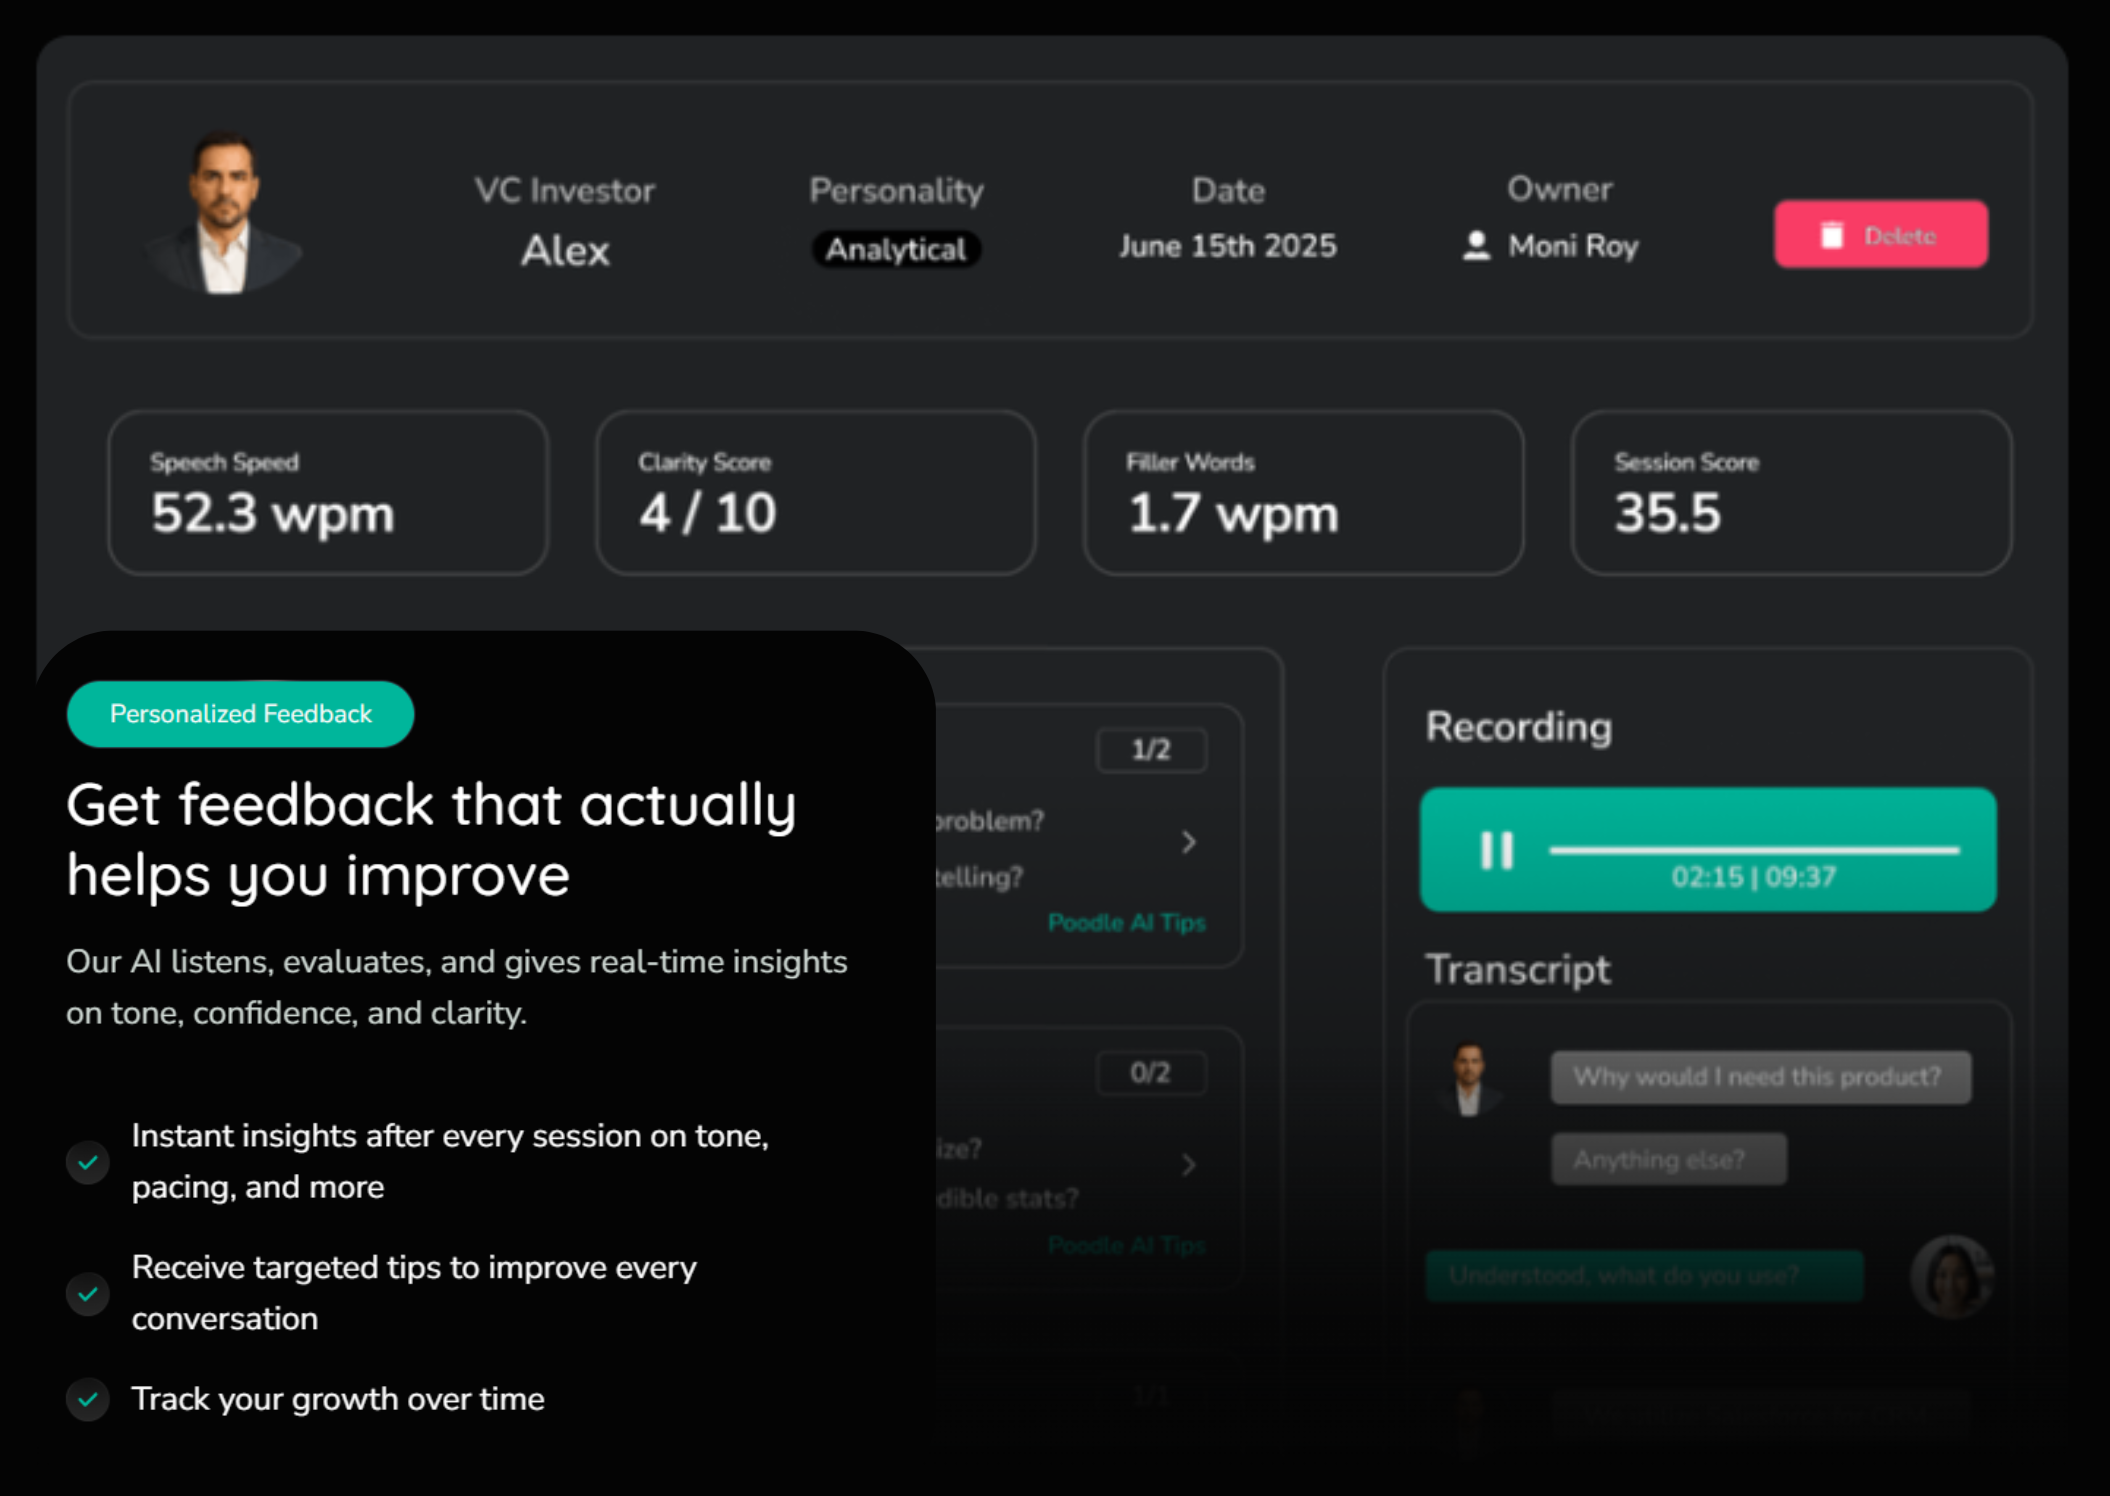Click the checkmark beside Receive targeted tips
The image size is (2110, 1496).
pyautogui.click(x=88, y=1294)
